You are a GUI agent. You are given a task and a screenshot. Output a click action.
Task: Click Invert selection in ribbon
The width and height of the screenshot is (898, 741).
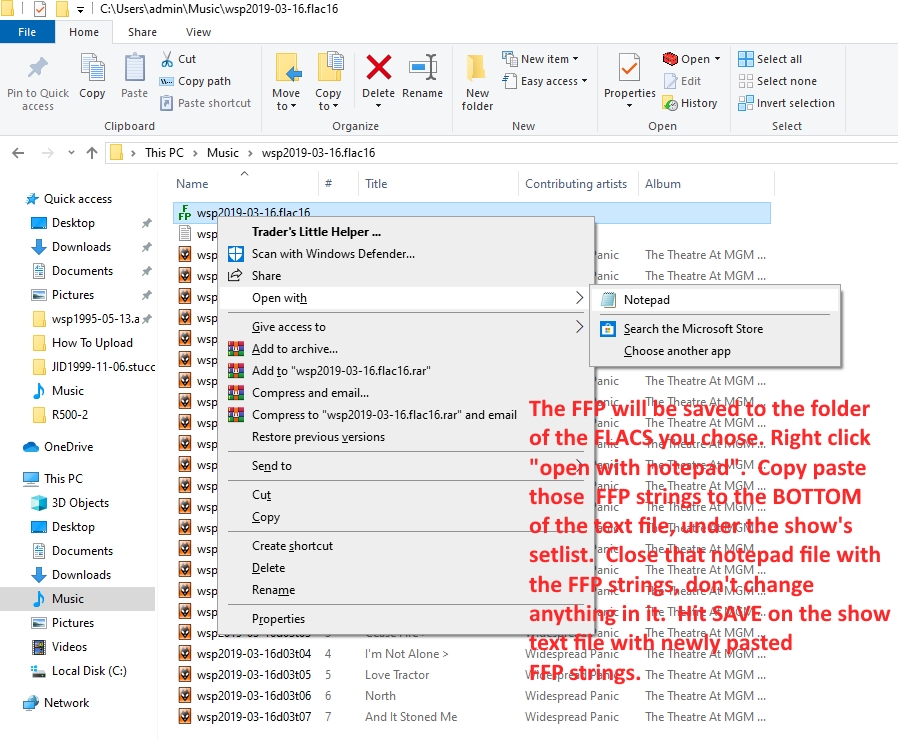[786, 103]
